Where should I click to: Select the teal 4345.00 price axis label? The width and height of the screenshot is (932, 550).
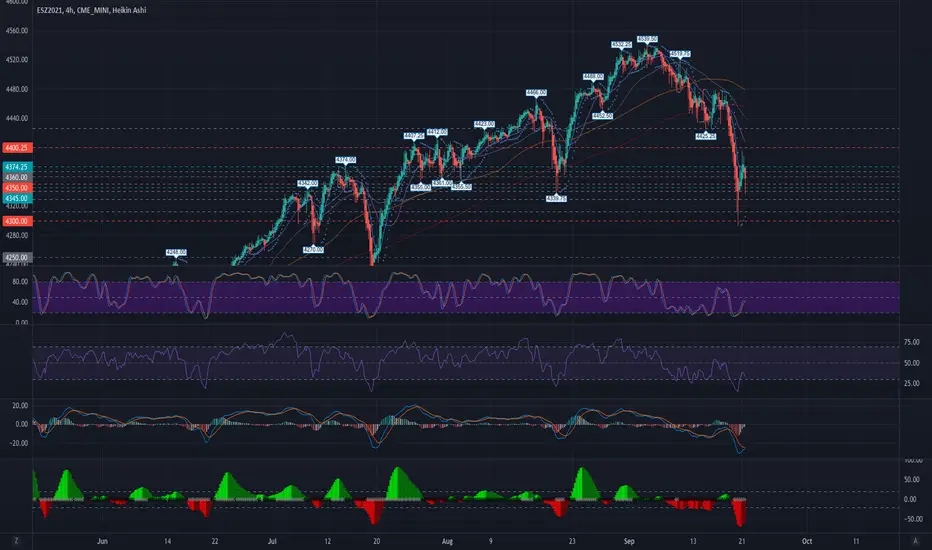[x=17, y=198]
